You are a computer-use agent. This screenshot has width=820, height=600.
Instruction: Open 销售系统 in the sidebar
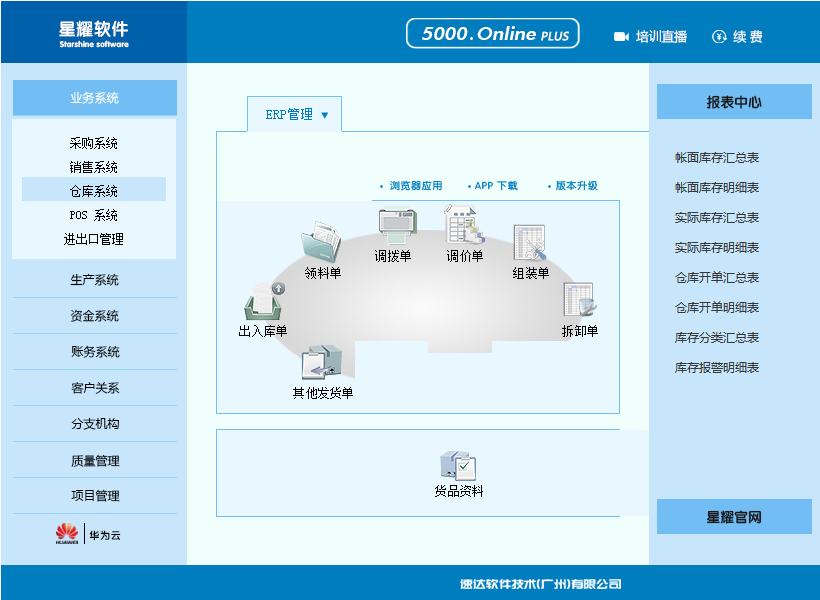(x=94, y=167)
